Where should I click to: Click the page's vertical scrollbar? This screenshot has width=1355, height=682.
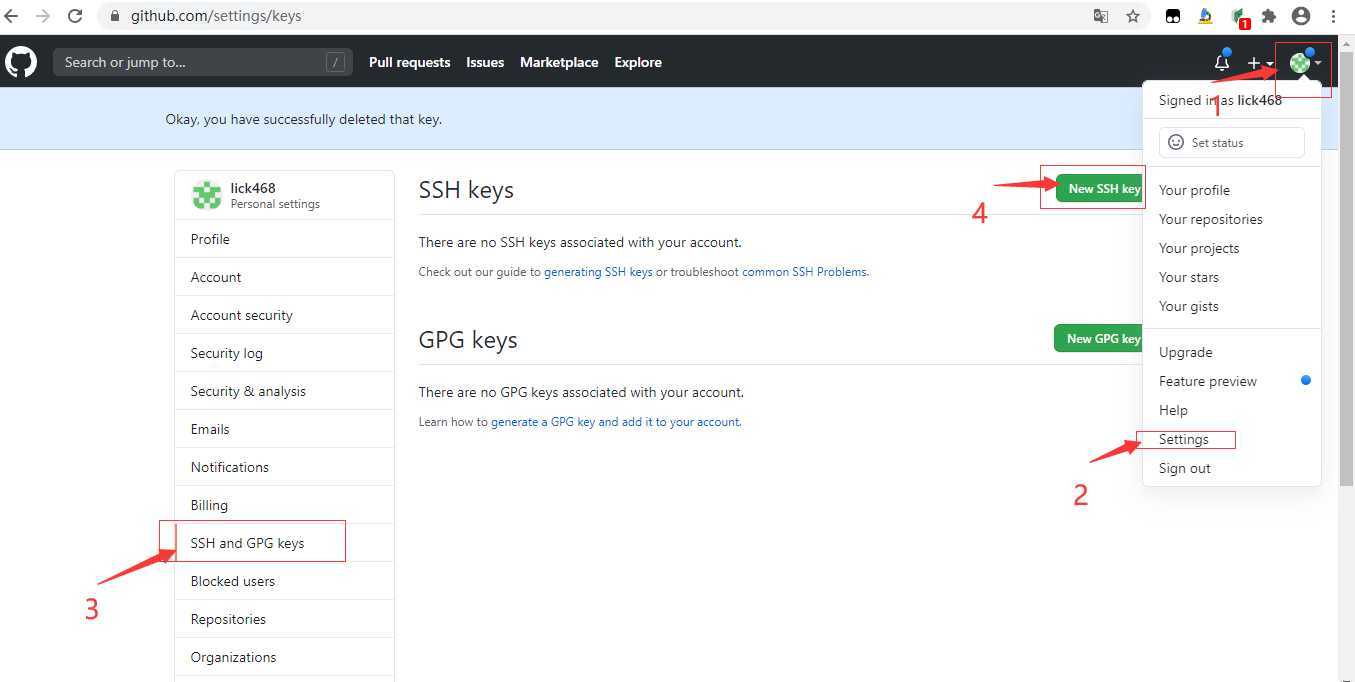(1346, 300)
